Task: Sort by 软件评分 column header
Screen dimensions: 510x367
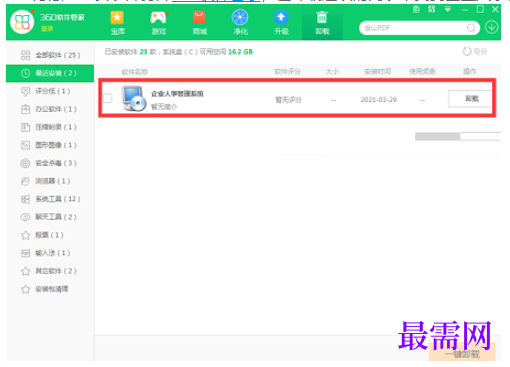Action: pos(287,72)
